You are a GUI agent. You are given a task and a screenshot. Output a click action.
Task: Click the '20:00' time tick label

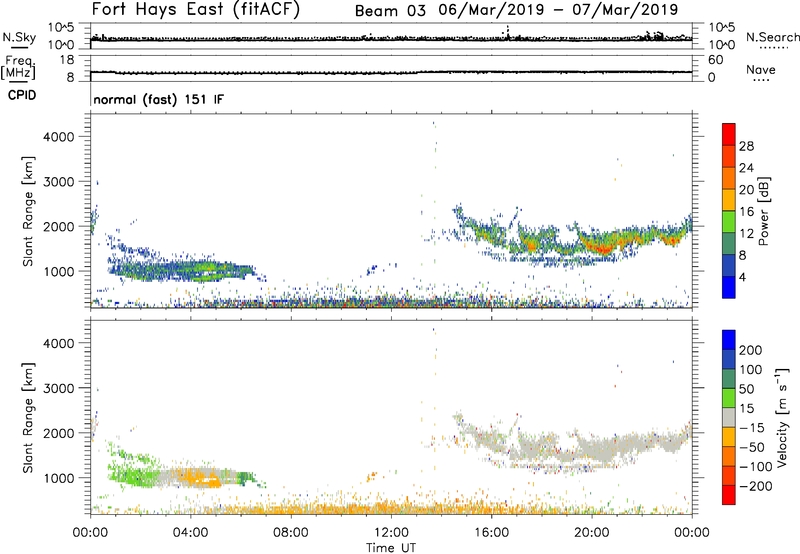[x=591, y=533]
